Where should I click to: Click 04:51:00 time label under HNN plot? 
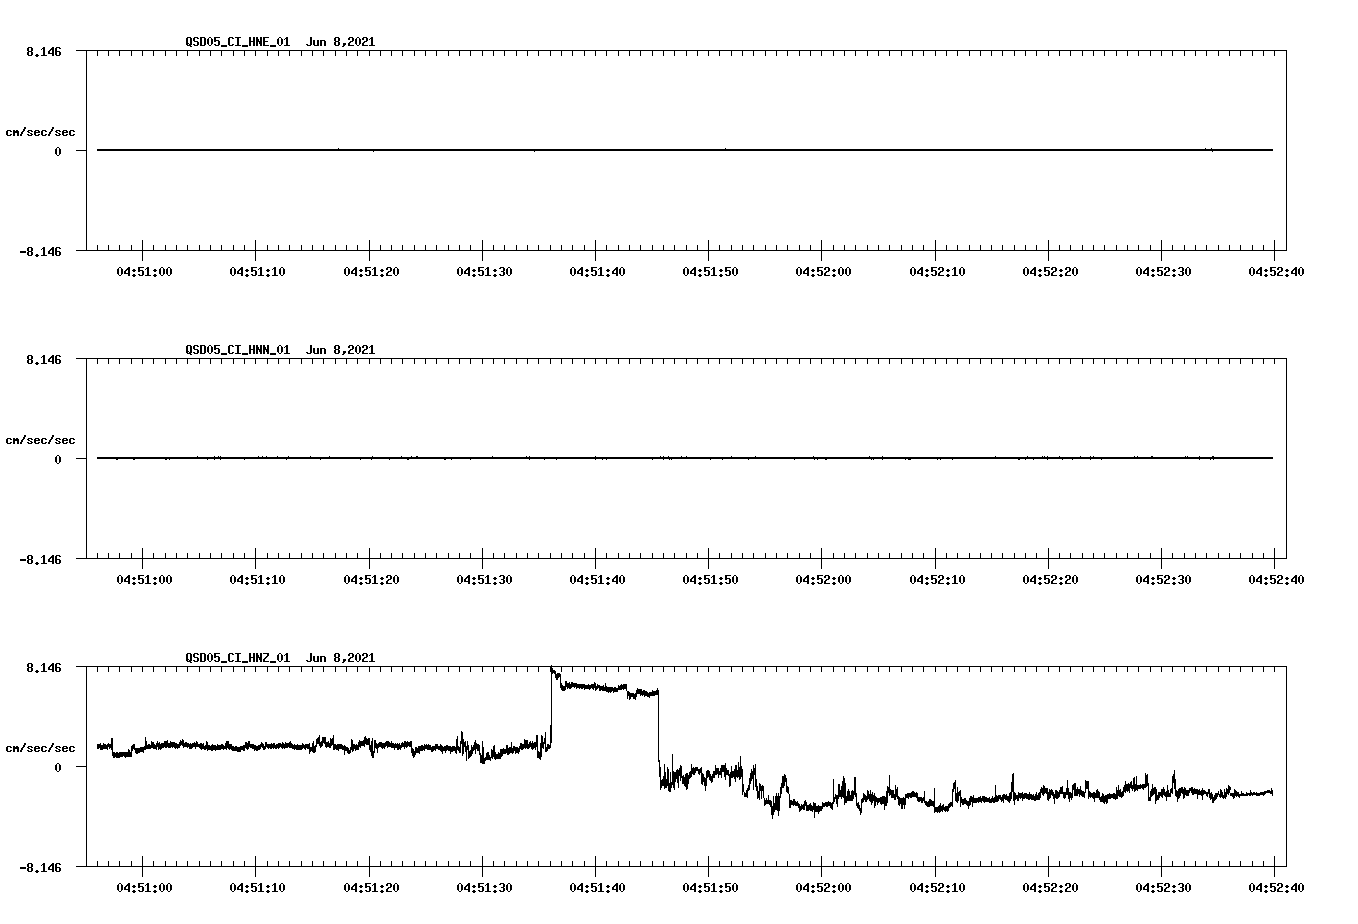pos(144,579)
